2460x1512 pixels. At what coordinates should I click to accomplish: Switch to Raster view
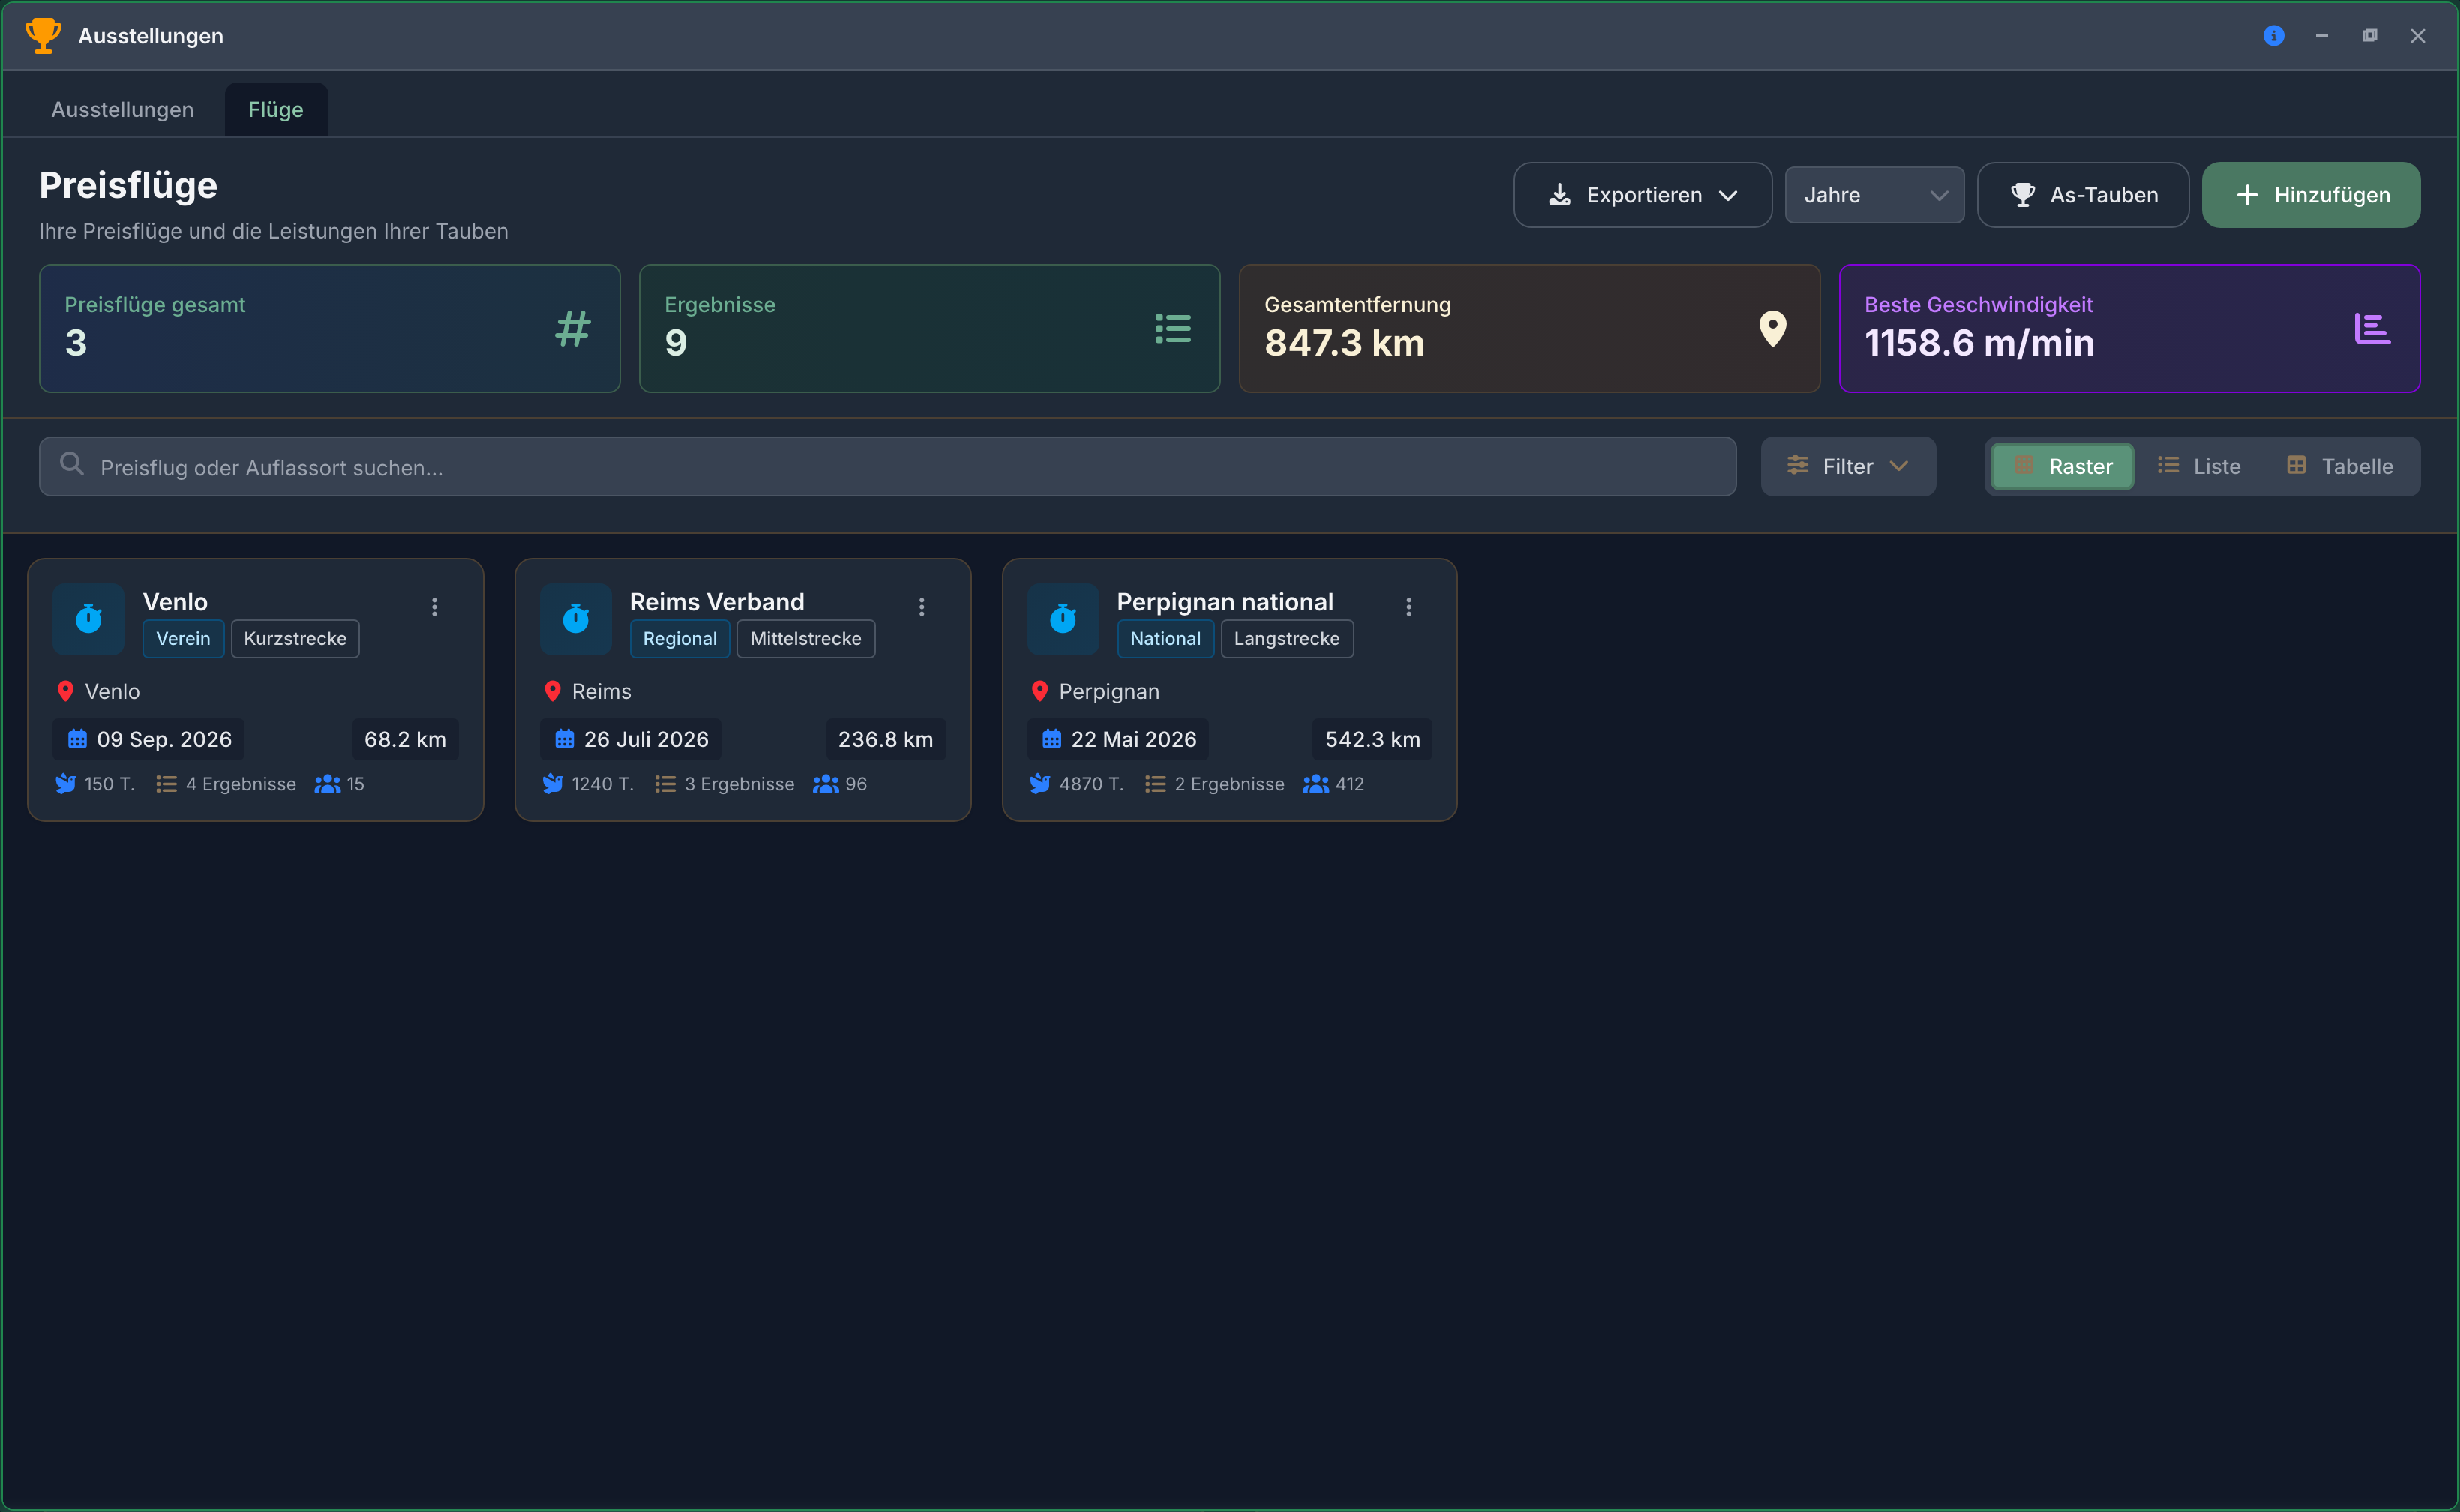click(2062, 466)
